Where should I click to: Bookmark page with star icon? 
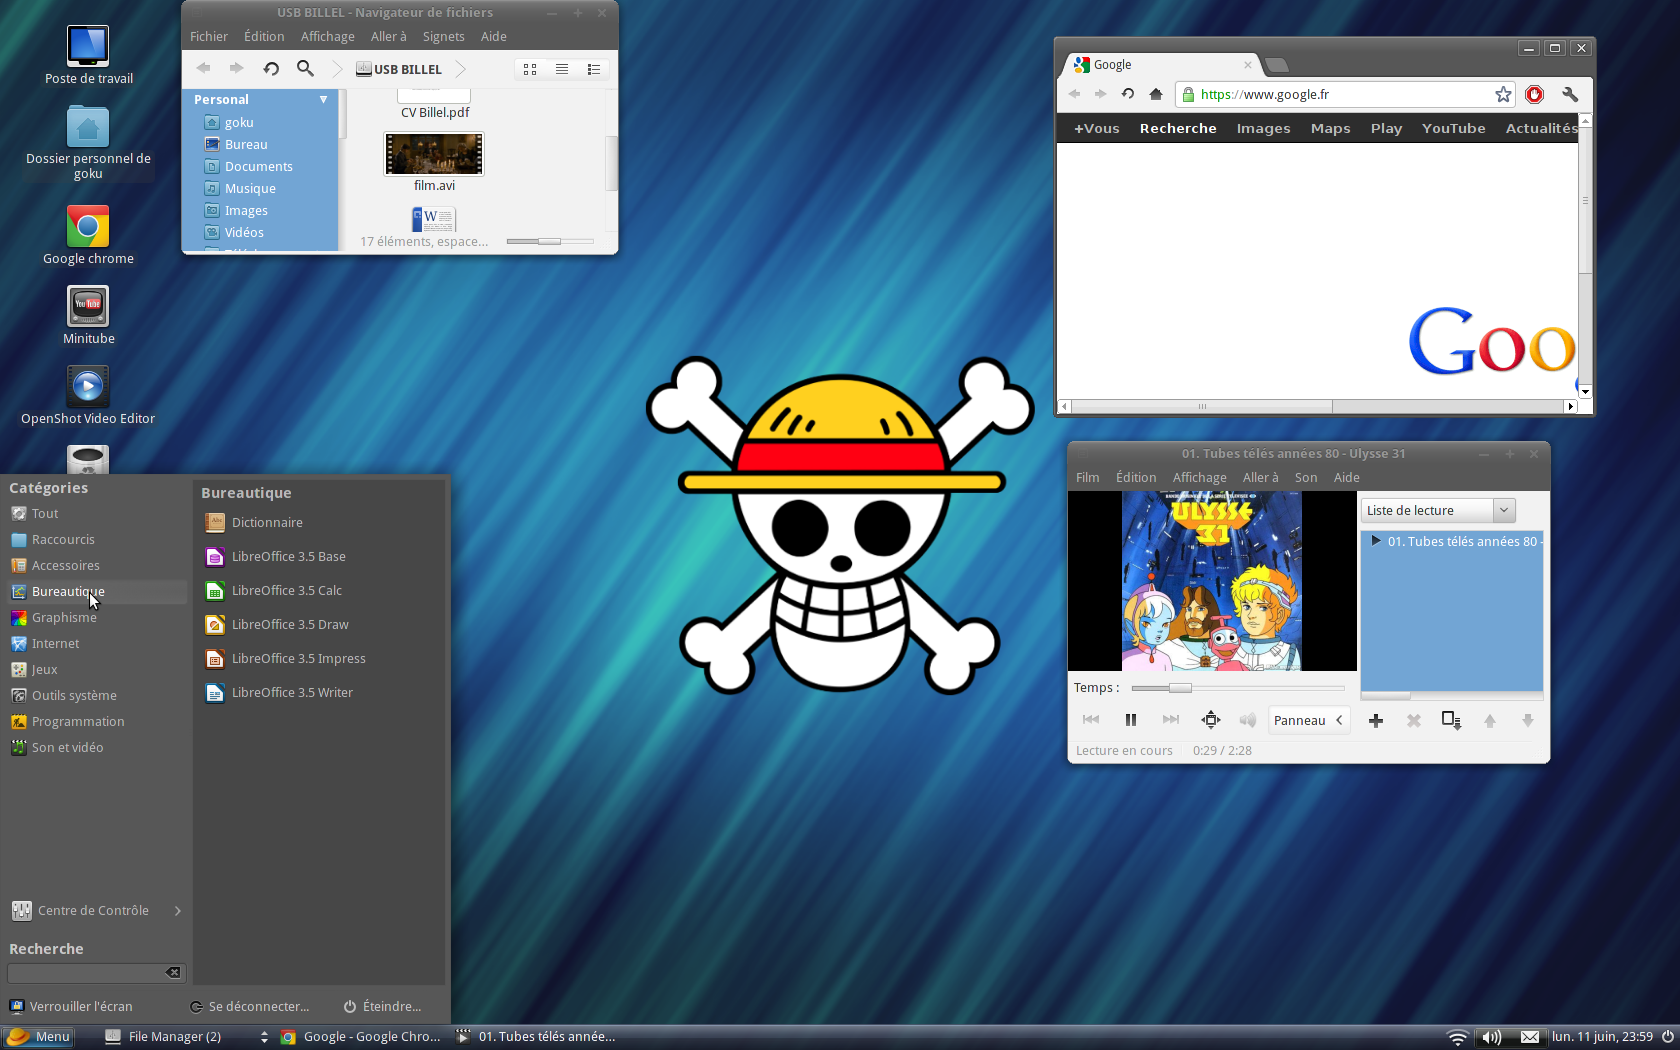point(1503,94)
